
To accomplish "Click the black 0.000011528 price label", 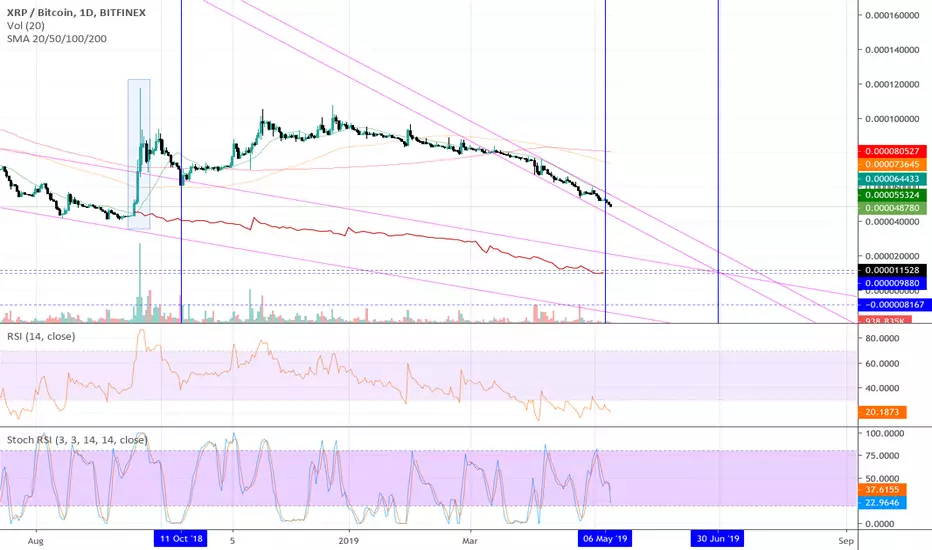I will coord(892,271).
